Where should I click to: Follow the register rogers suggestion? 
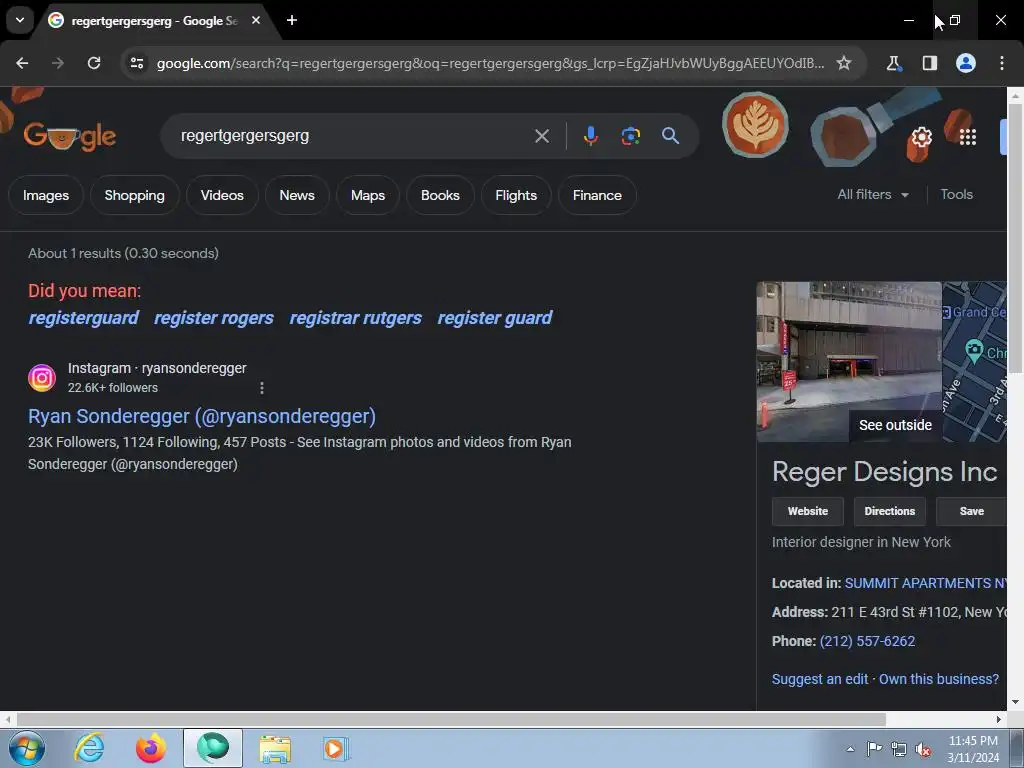(214, 318)
